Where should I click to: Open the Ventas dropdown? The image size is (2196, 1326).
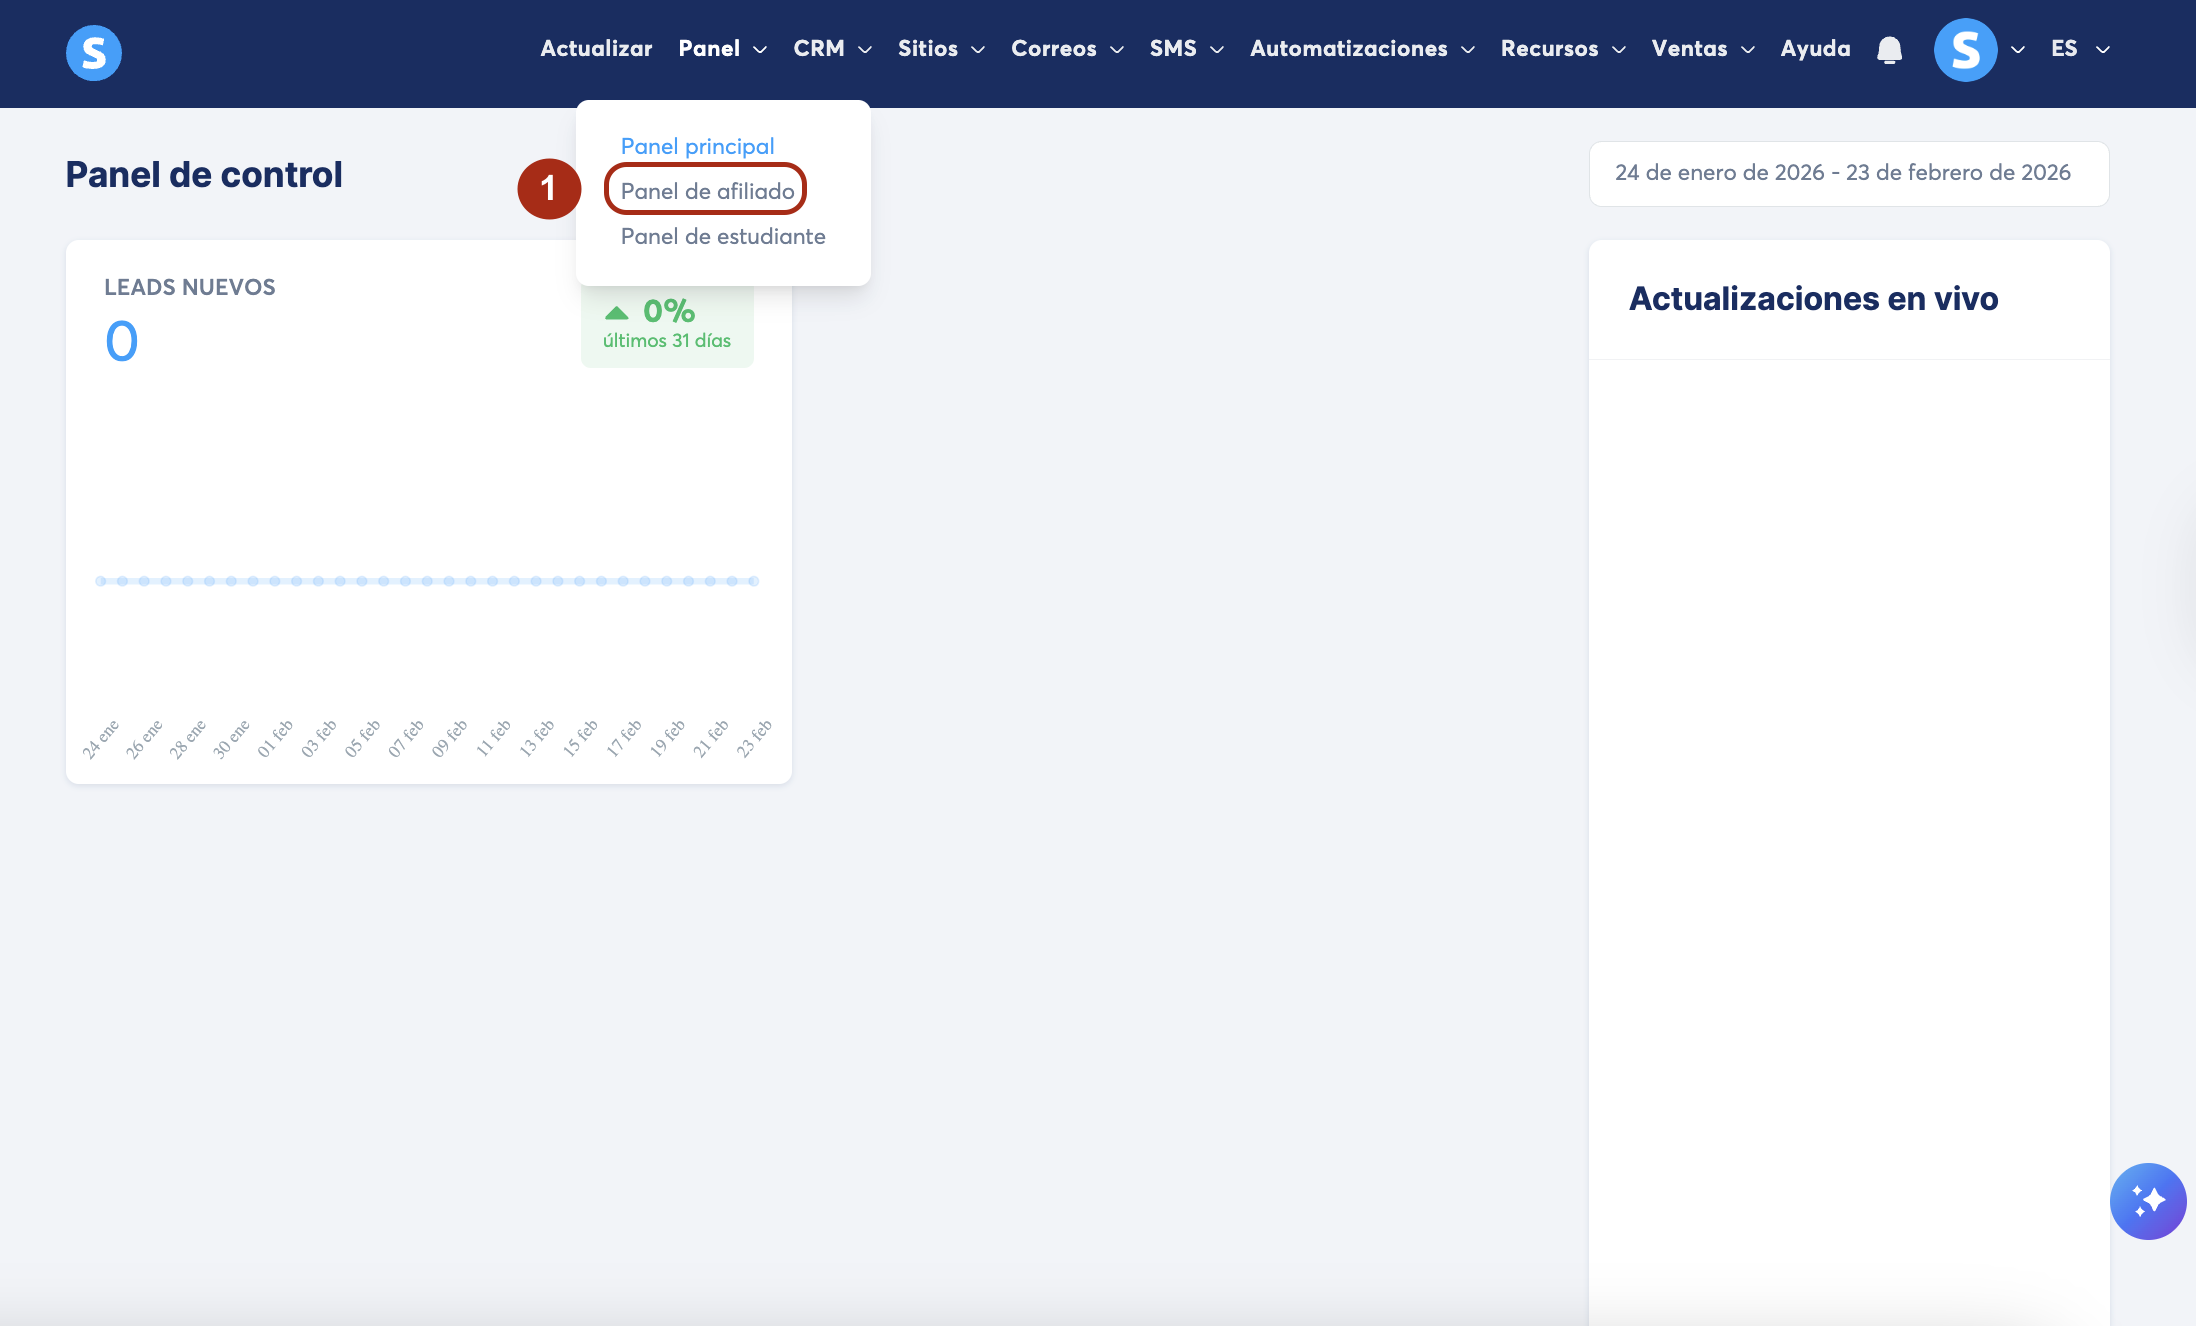pos(1703,49)
